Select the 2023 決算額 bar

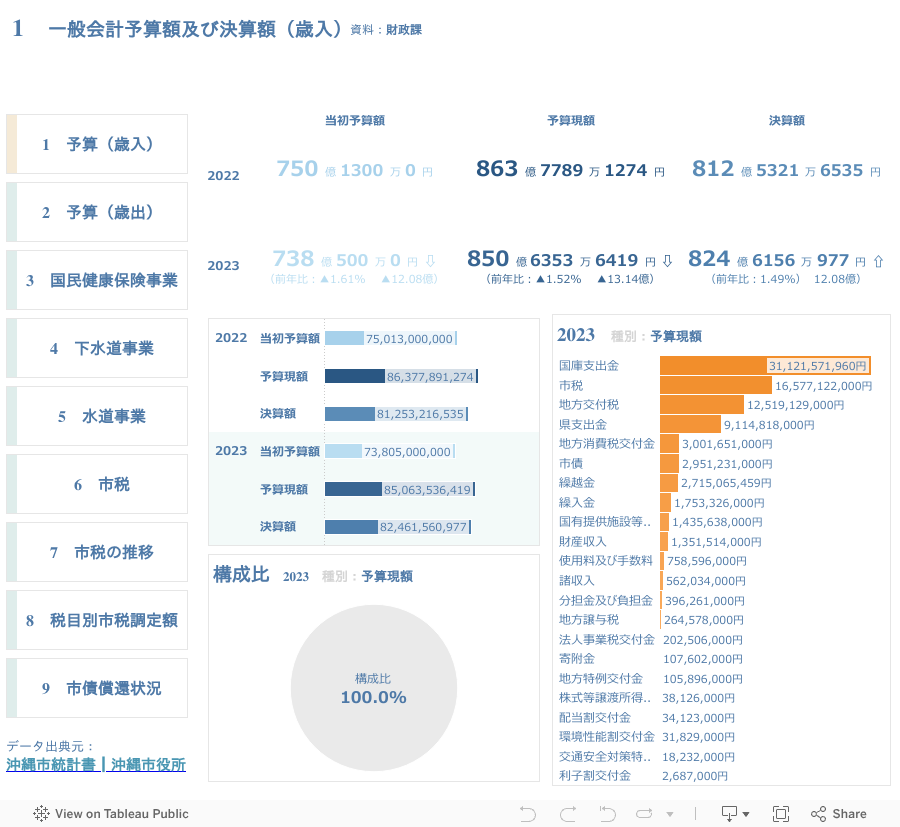pos(350,526)
